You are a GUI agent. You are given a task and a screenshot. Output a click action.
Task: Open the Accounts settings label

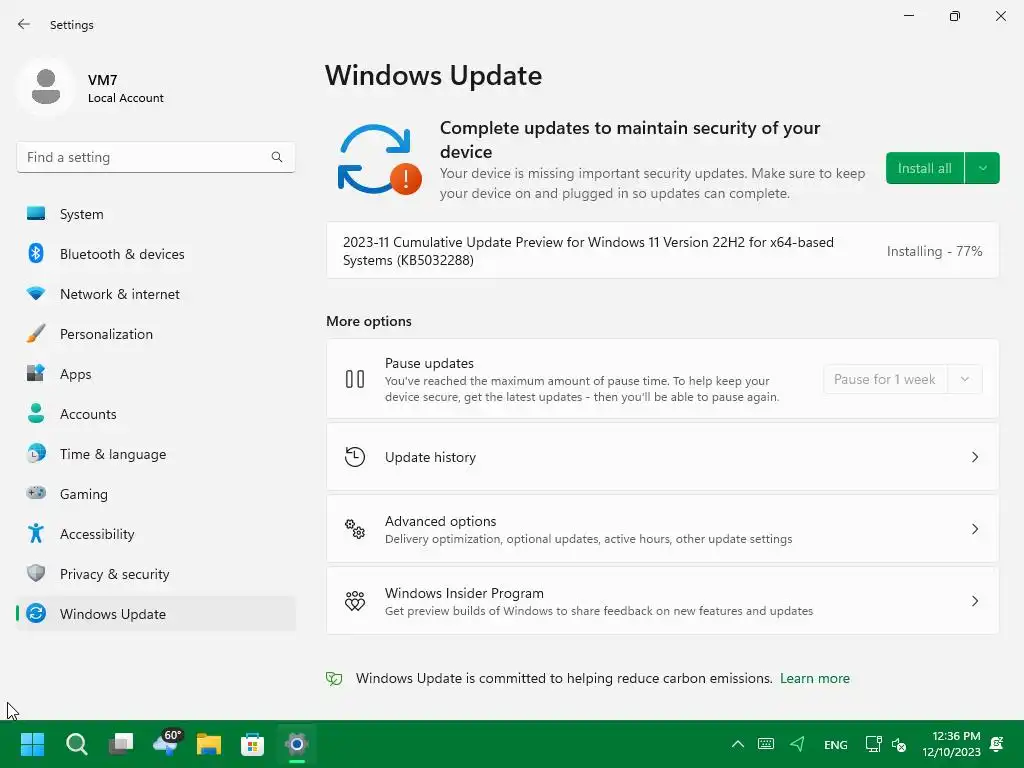coord(88,414)
